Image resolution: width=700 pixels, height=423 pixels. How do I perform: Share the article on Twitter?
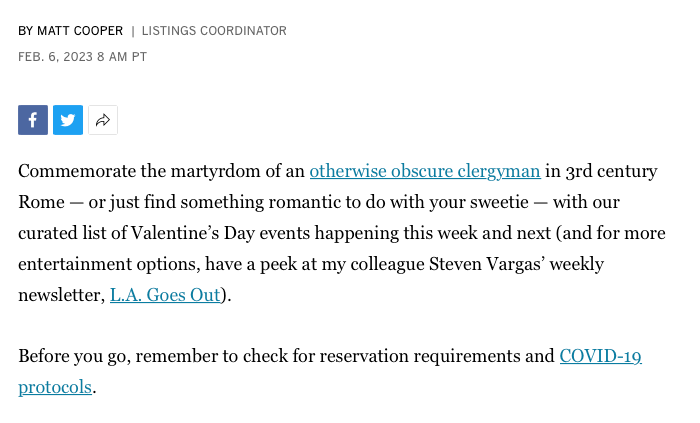68,120
